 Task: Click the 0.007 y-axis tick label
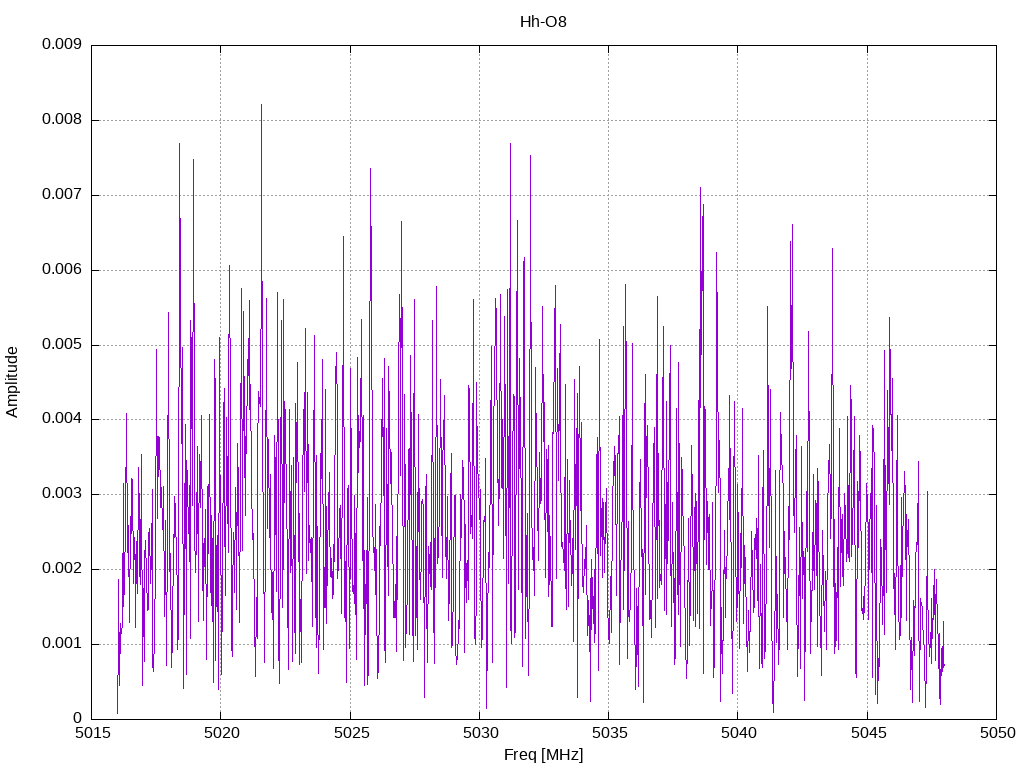tap(62, 195)
